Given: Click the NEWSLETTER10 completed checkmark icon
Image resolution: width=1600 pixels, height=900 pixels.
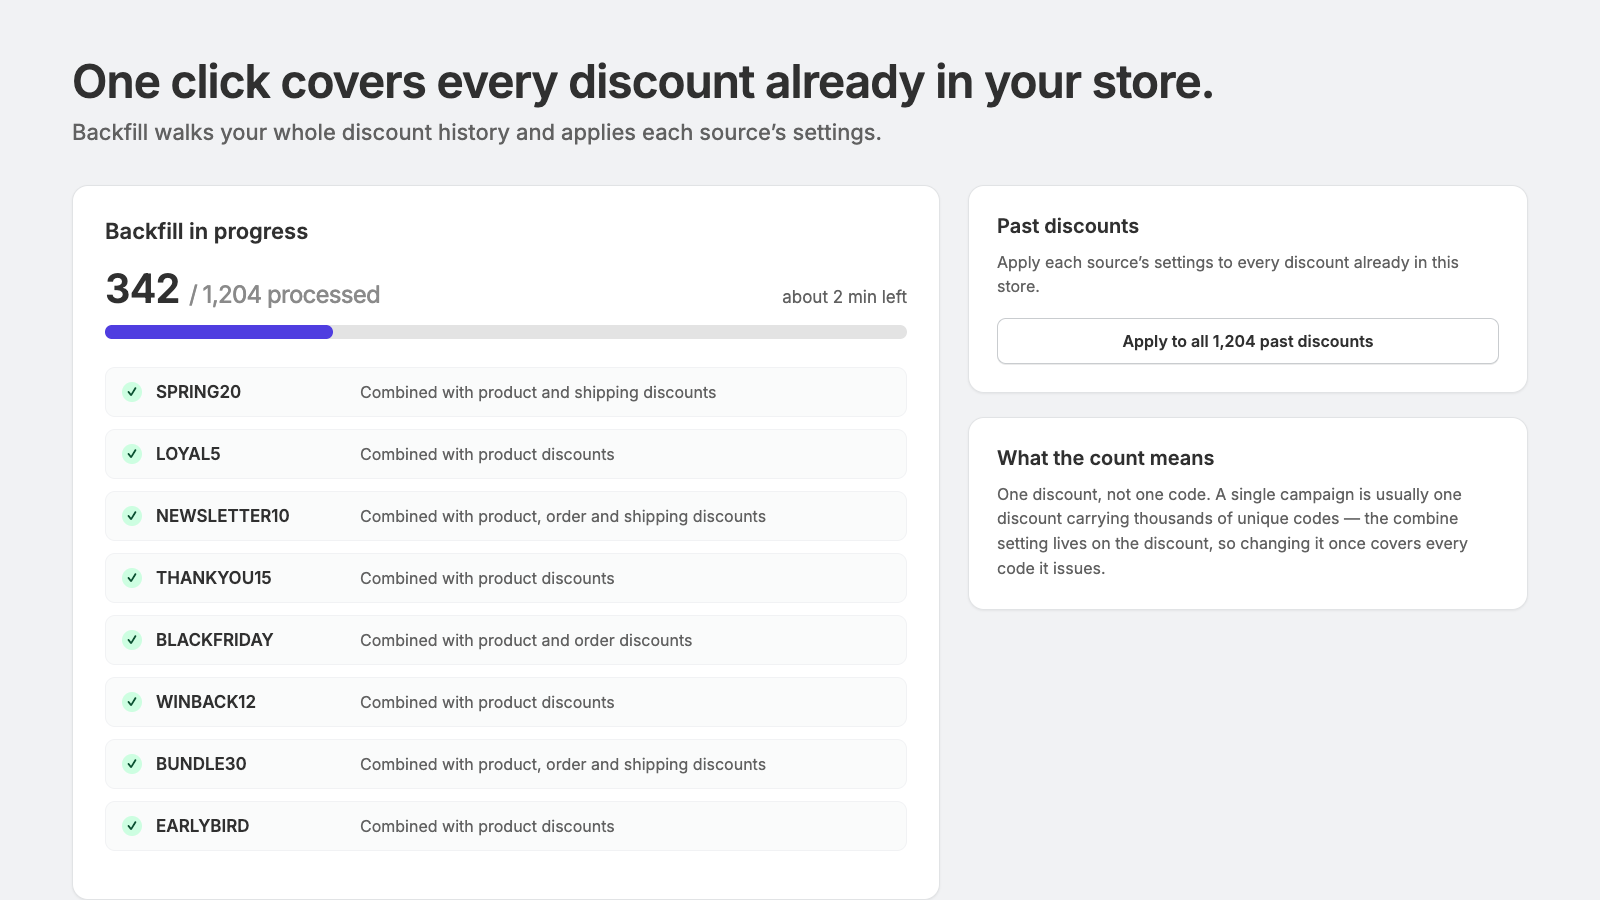Looking at the screenshot, I should (x=132, y=516).
